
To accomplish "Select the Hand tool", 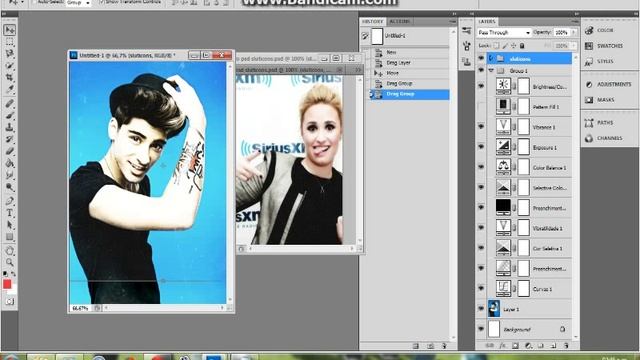I will [9, 250].
